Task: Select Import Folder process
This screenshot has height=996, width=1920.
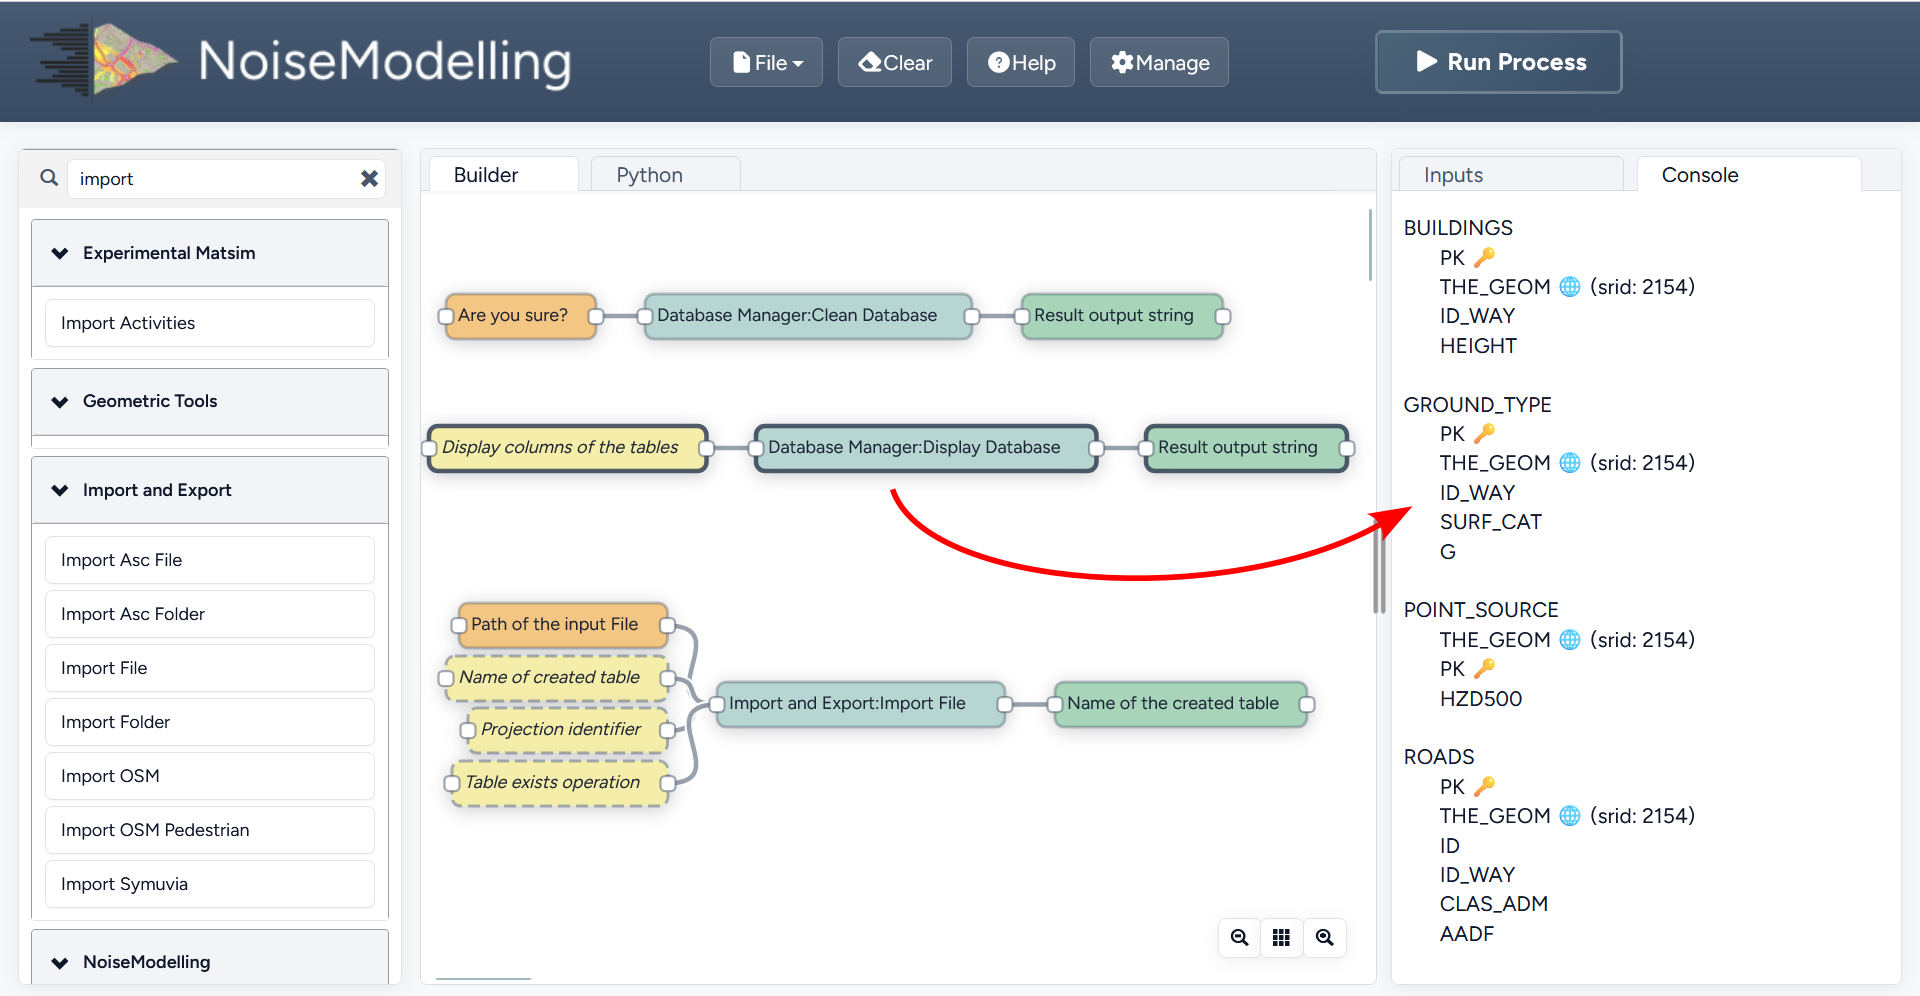Action: [x=210, y=722]
